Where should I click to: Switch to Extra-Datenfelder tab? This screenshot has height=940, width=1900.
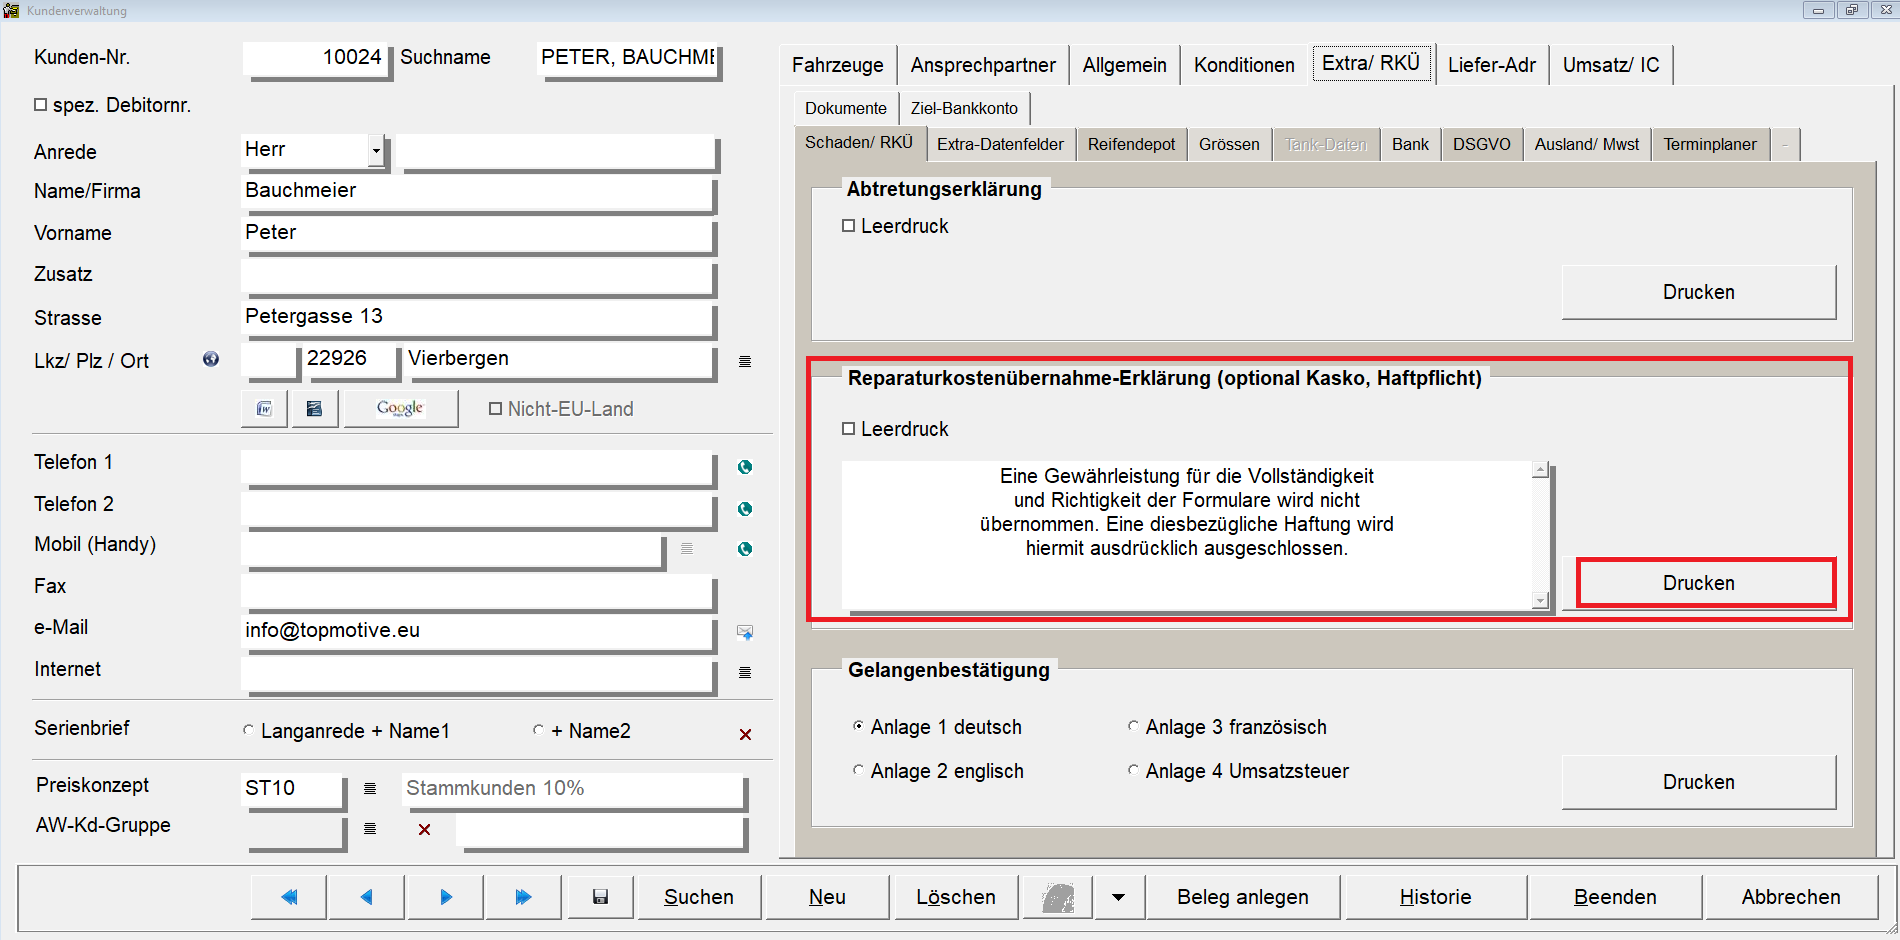1000,144
